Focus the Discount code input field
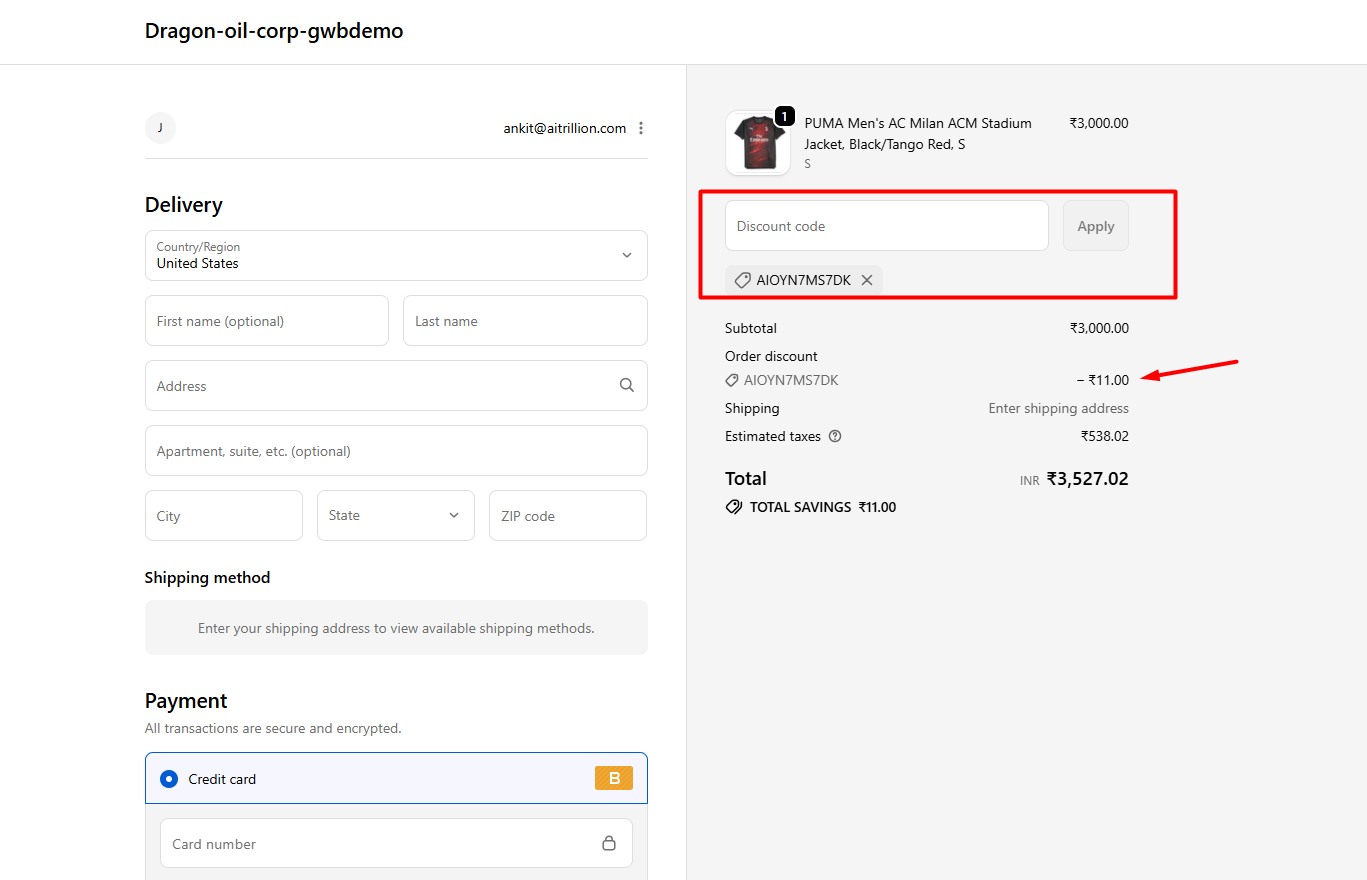 click(x=886, y=226)
